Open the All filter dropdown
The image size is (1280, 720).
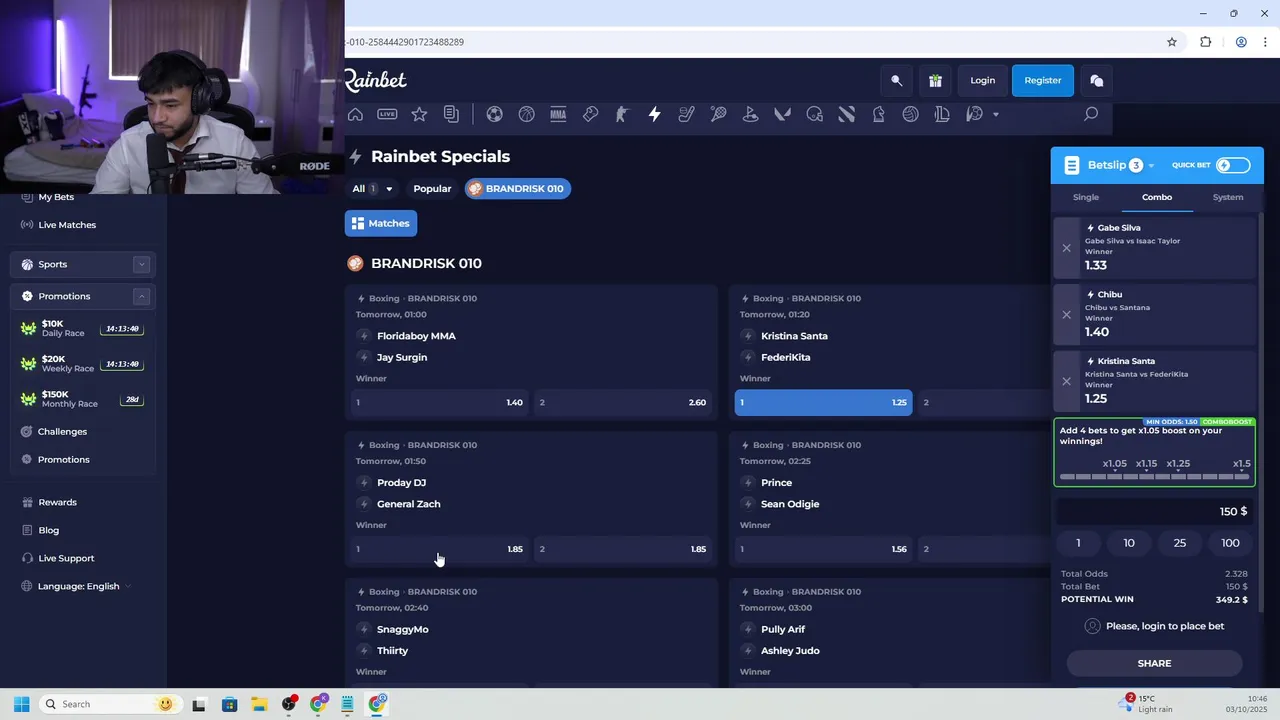coord(372,188)
